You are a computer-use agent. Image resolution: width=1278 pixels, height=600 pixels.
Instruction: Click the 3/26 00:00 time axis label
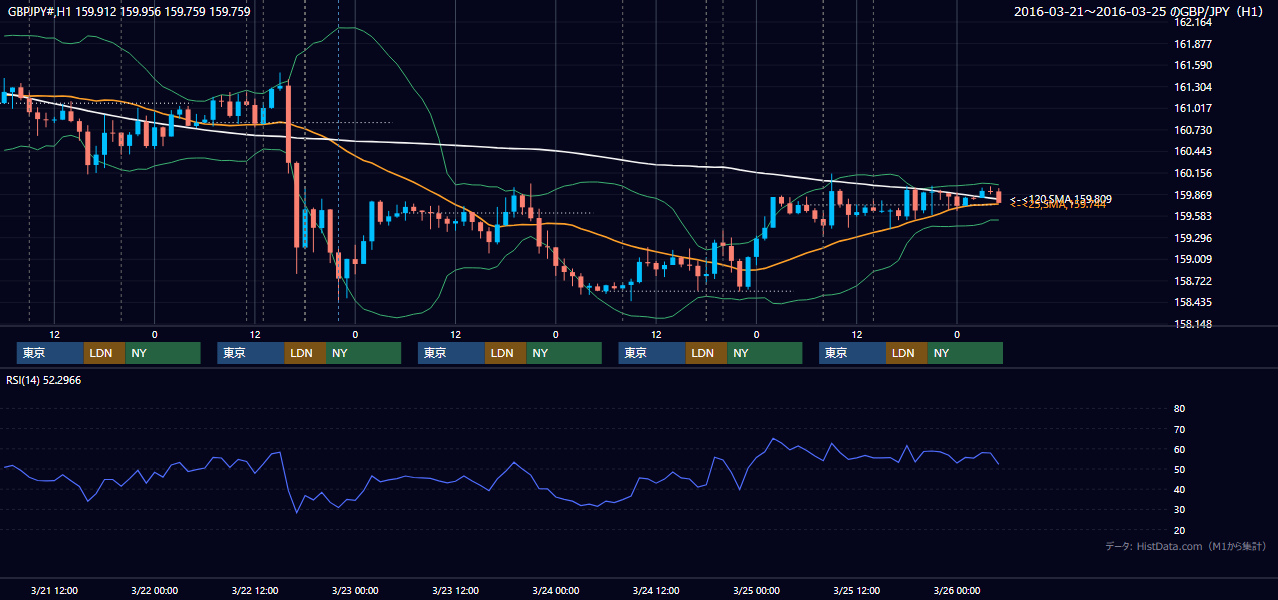pos(957,590)
